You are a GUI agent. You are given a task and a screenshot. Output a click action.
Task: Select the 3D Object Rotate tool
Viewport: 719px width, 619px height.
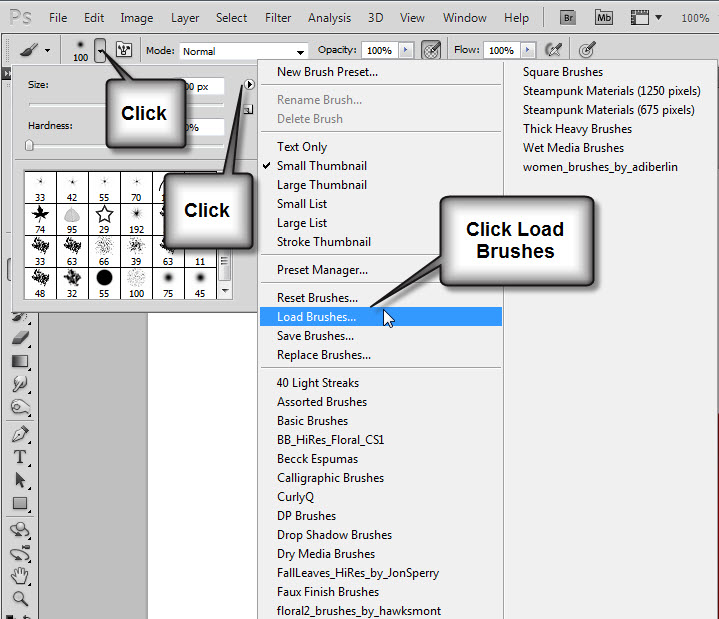coord(20,530)
